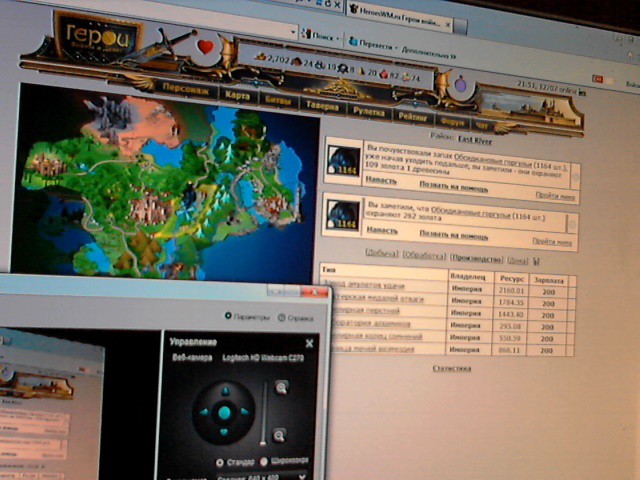The width and height of the screenshot is (640, 480).
Task: Click Позвать на помощь in second encounter
Action: tap(453, 235)
